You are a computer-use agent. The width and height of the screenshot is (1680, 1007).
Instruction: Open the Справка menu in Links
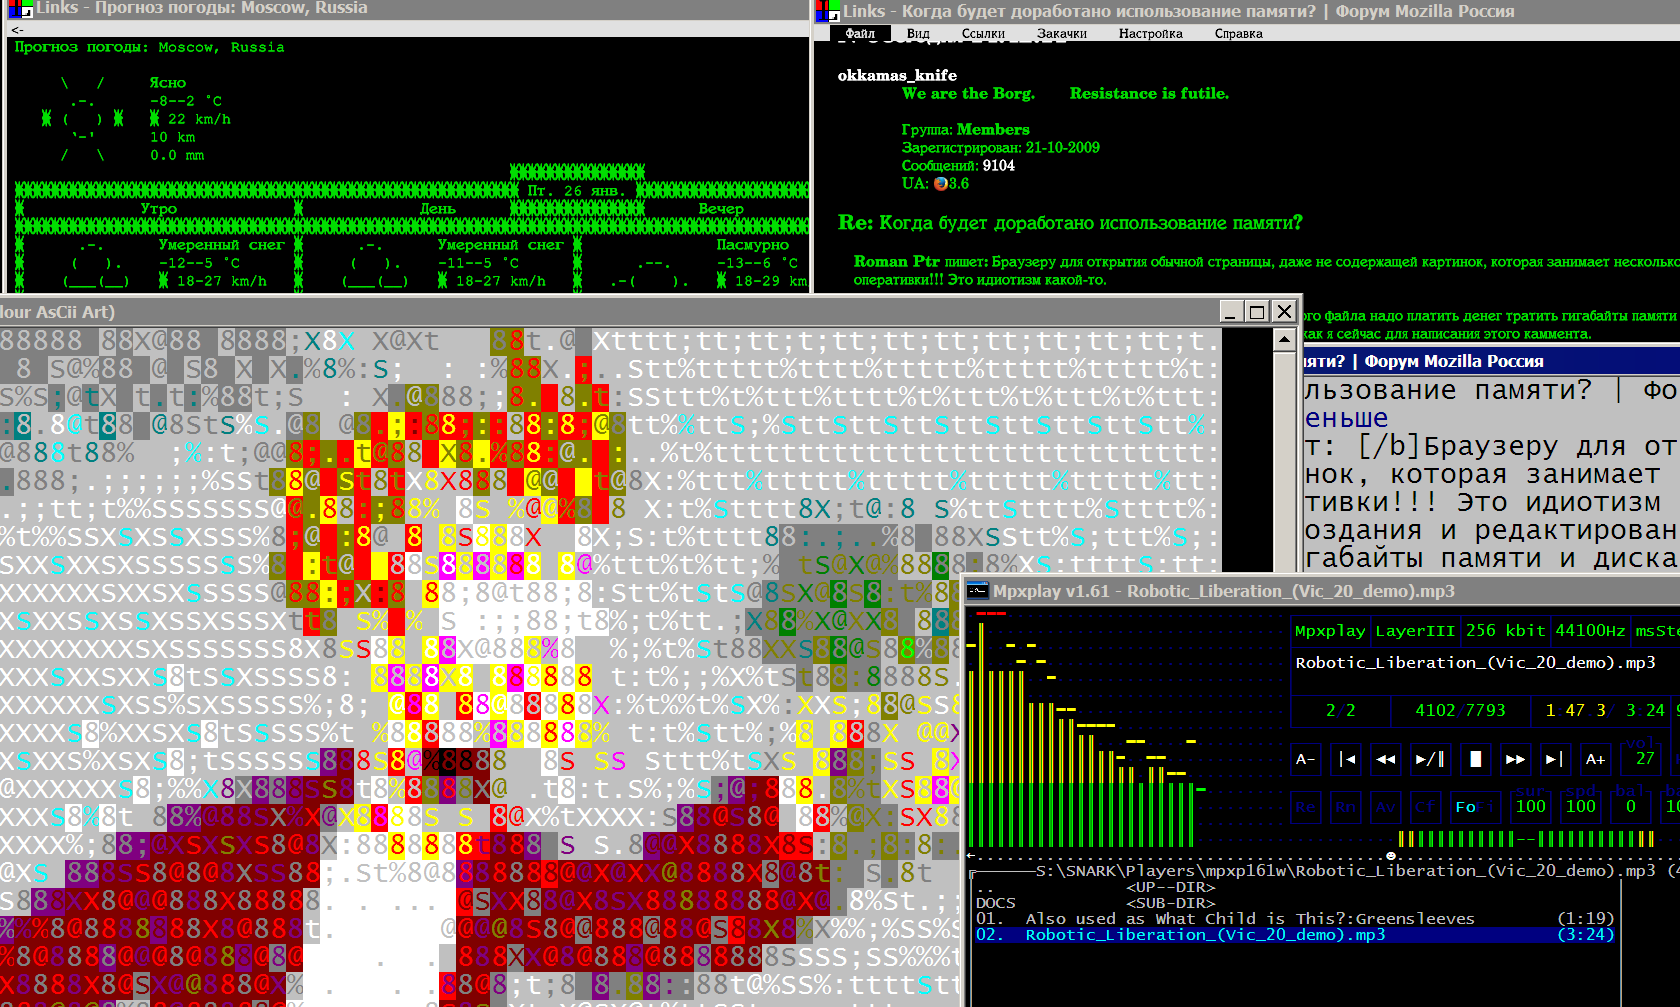(1238, 33)
